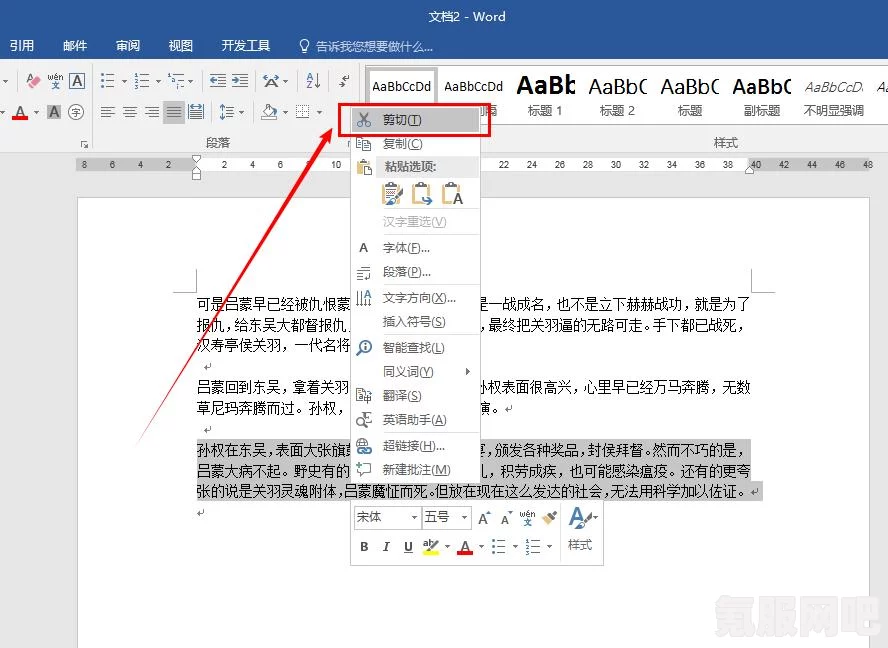The height and width of the screenshot is (648, 888).
Task: Align text right in the ribbon
Action: (152, 112)
